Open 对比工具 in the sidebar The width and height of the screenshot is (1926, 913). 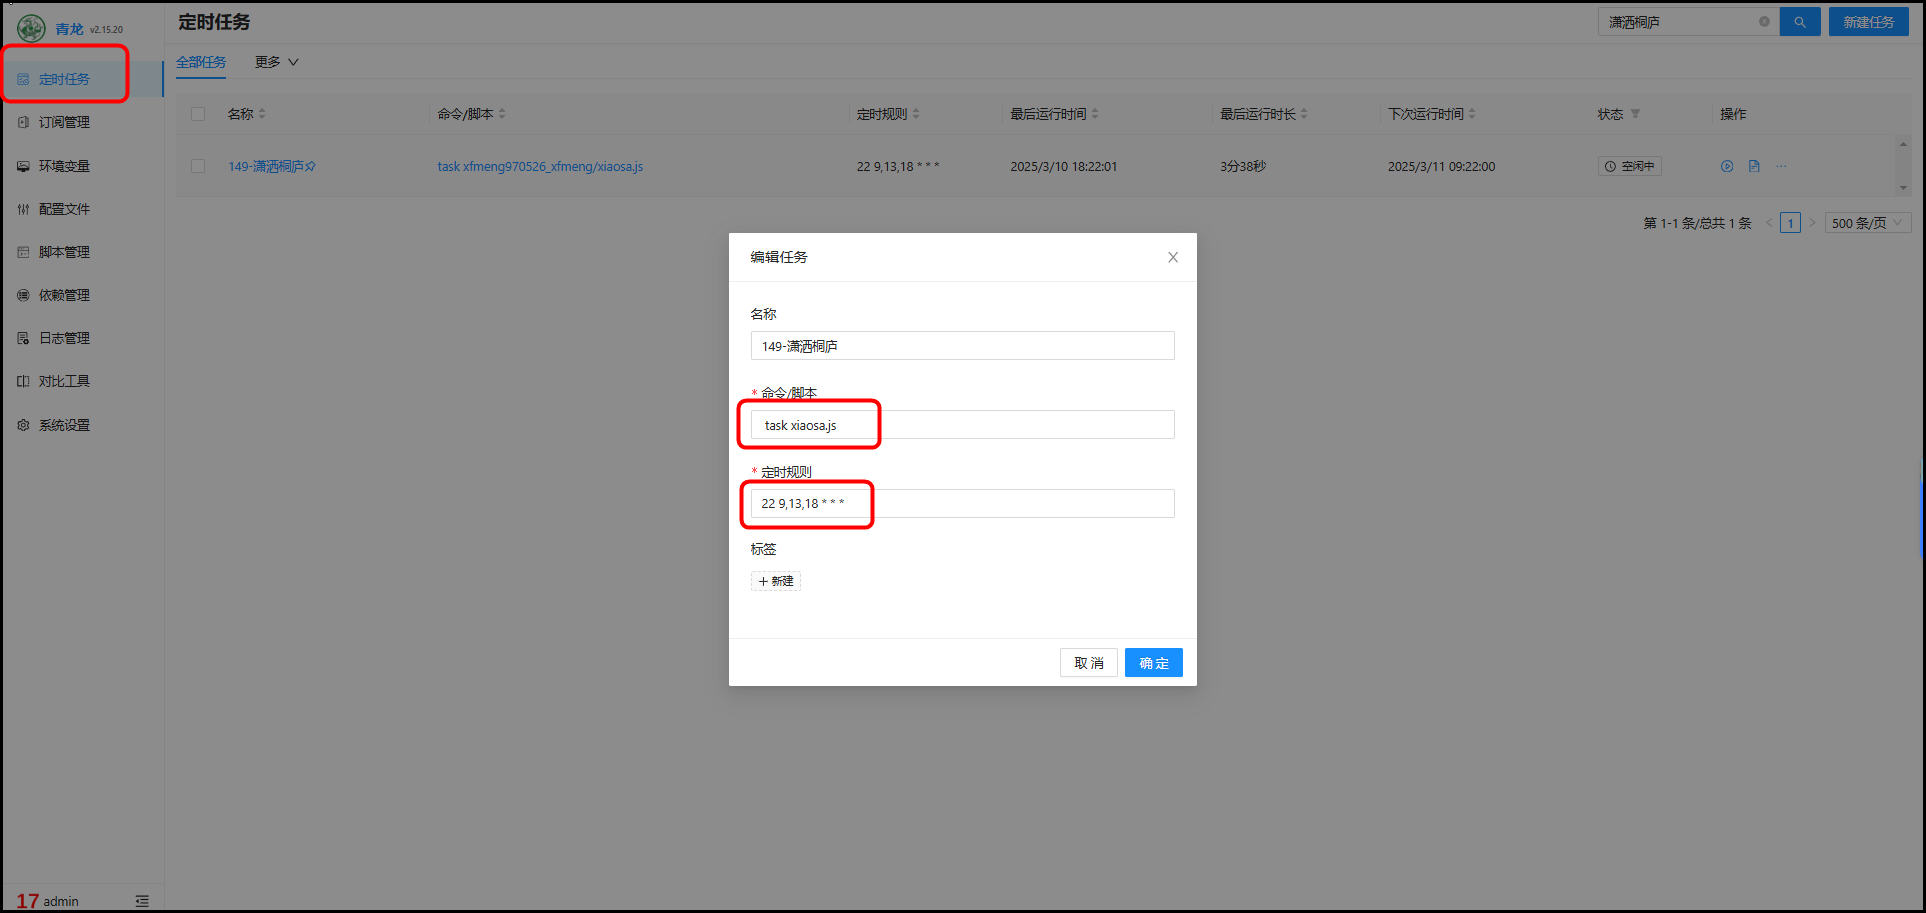pyautogui.click(x=64, y=381)
